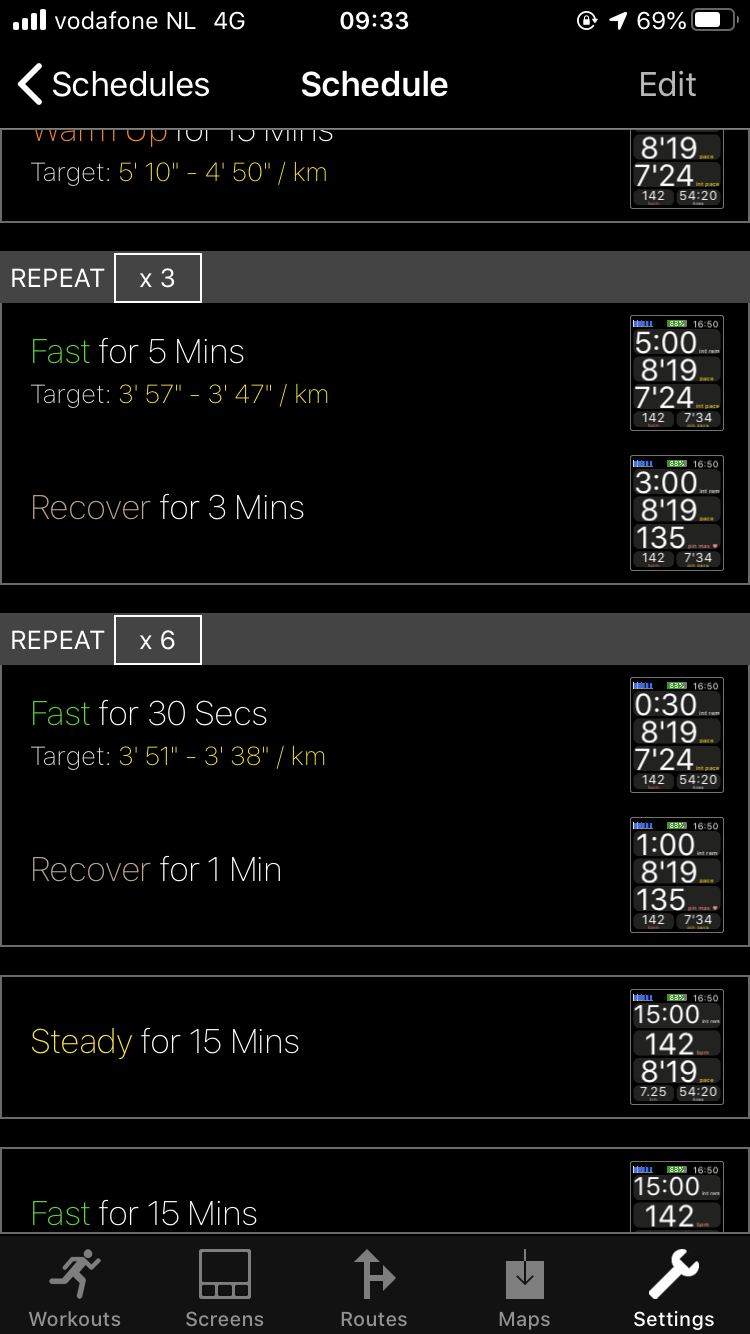750x1334 pixels.
Task: Open the Maps download icon
Action: tap(525, 1273)
